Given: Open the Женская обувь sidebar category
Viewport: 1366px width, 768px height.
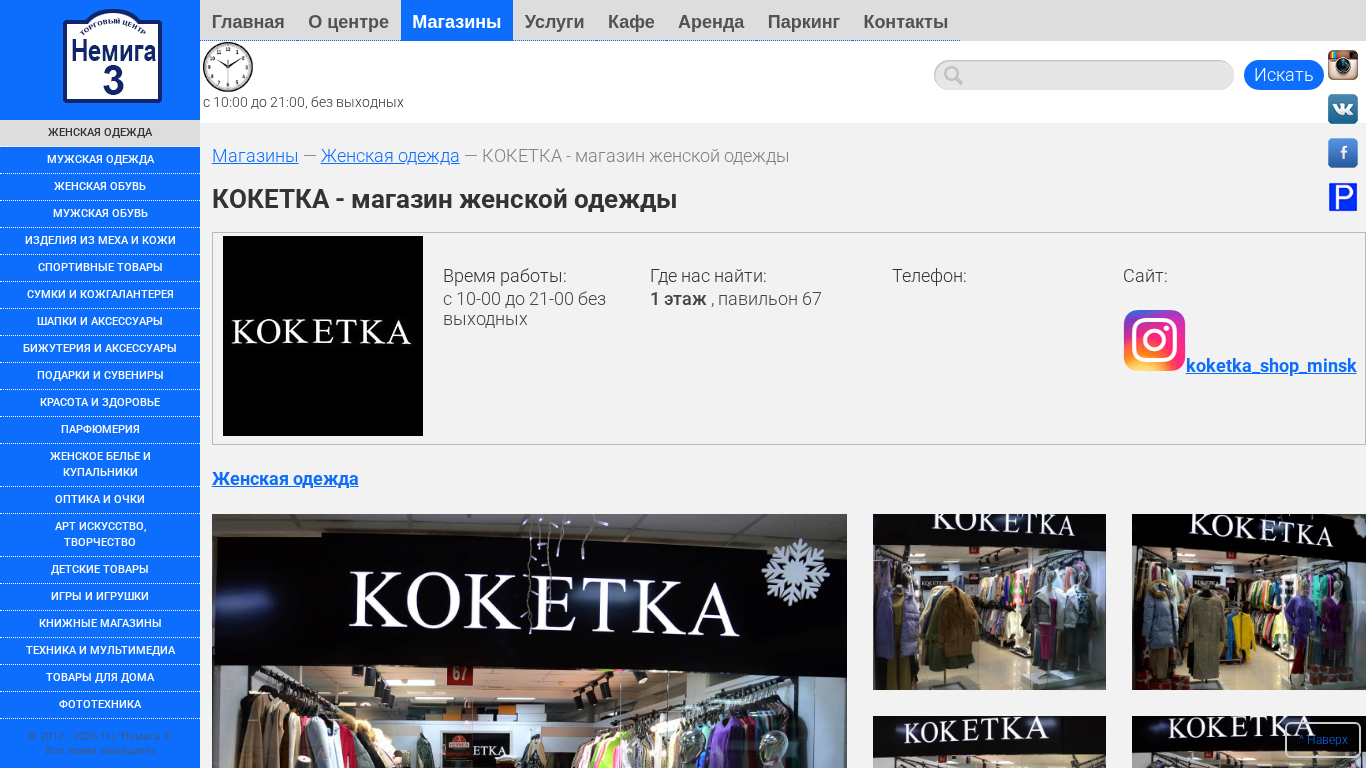Looking at the screenshot, I should tap(100, 187).
